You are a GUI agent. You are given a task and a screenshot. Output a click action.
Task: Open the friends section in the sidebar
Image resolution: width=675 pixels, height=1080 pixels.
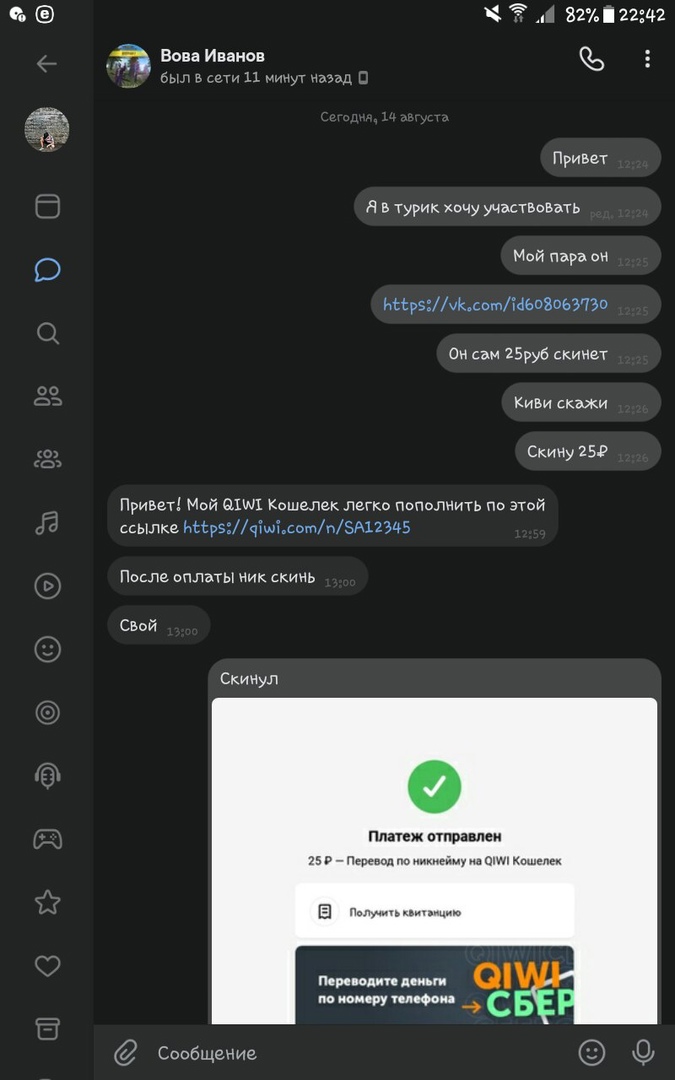pyautogui.click(x=47, y=396)
